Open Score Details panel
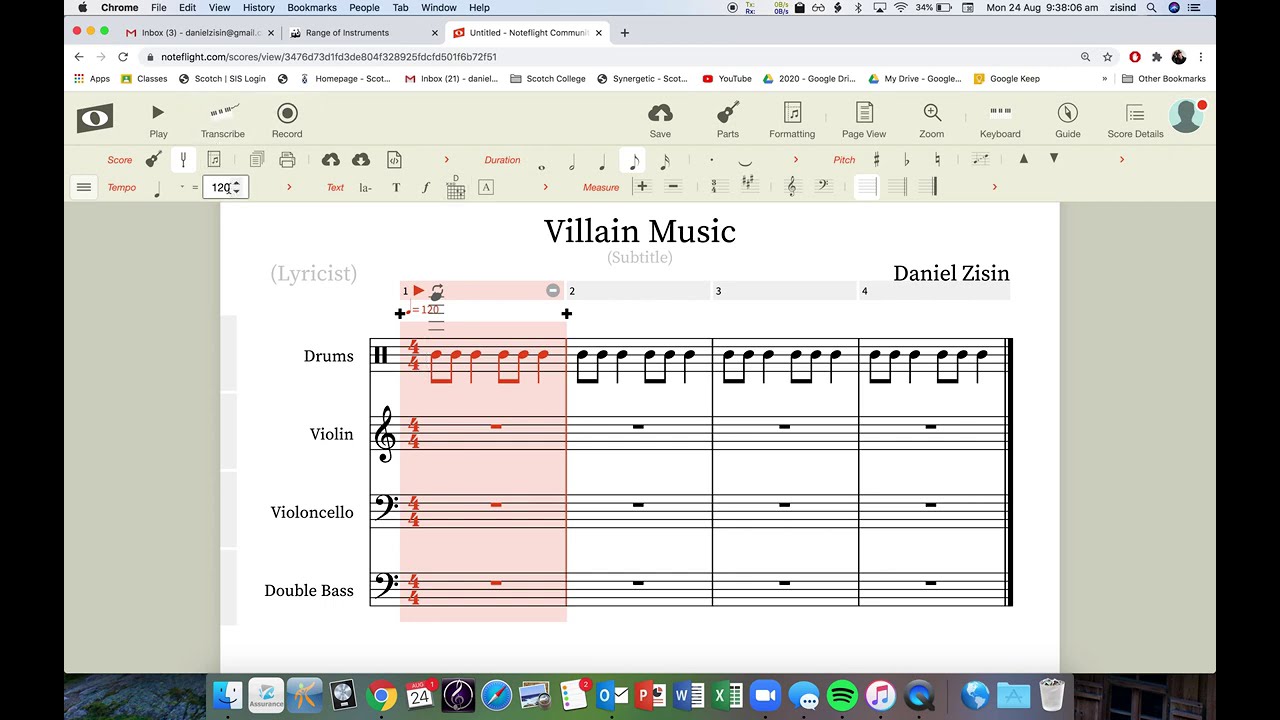The width and height of the screenshot is (1280, 720). 1135,120
